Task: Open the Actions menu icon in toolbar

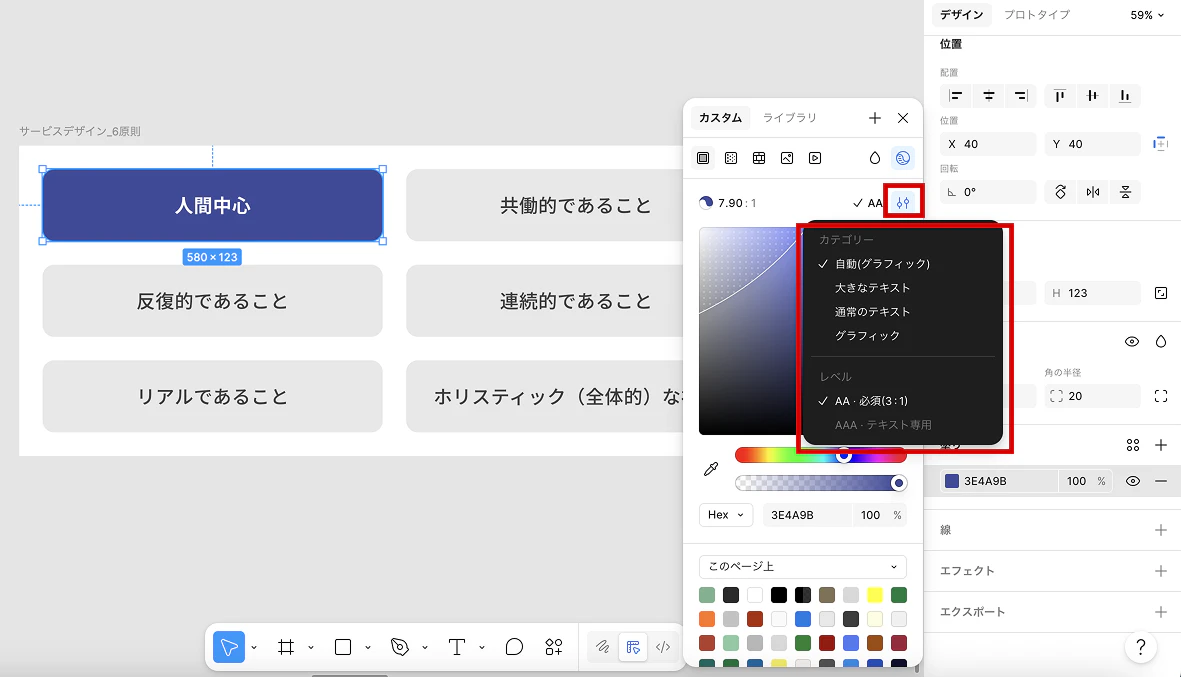Action: pos(554,647)
